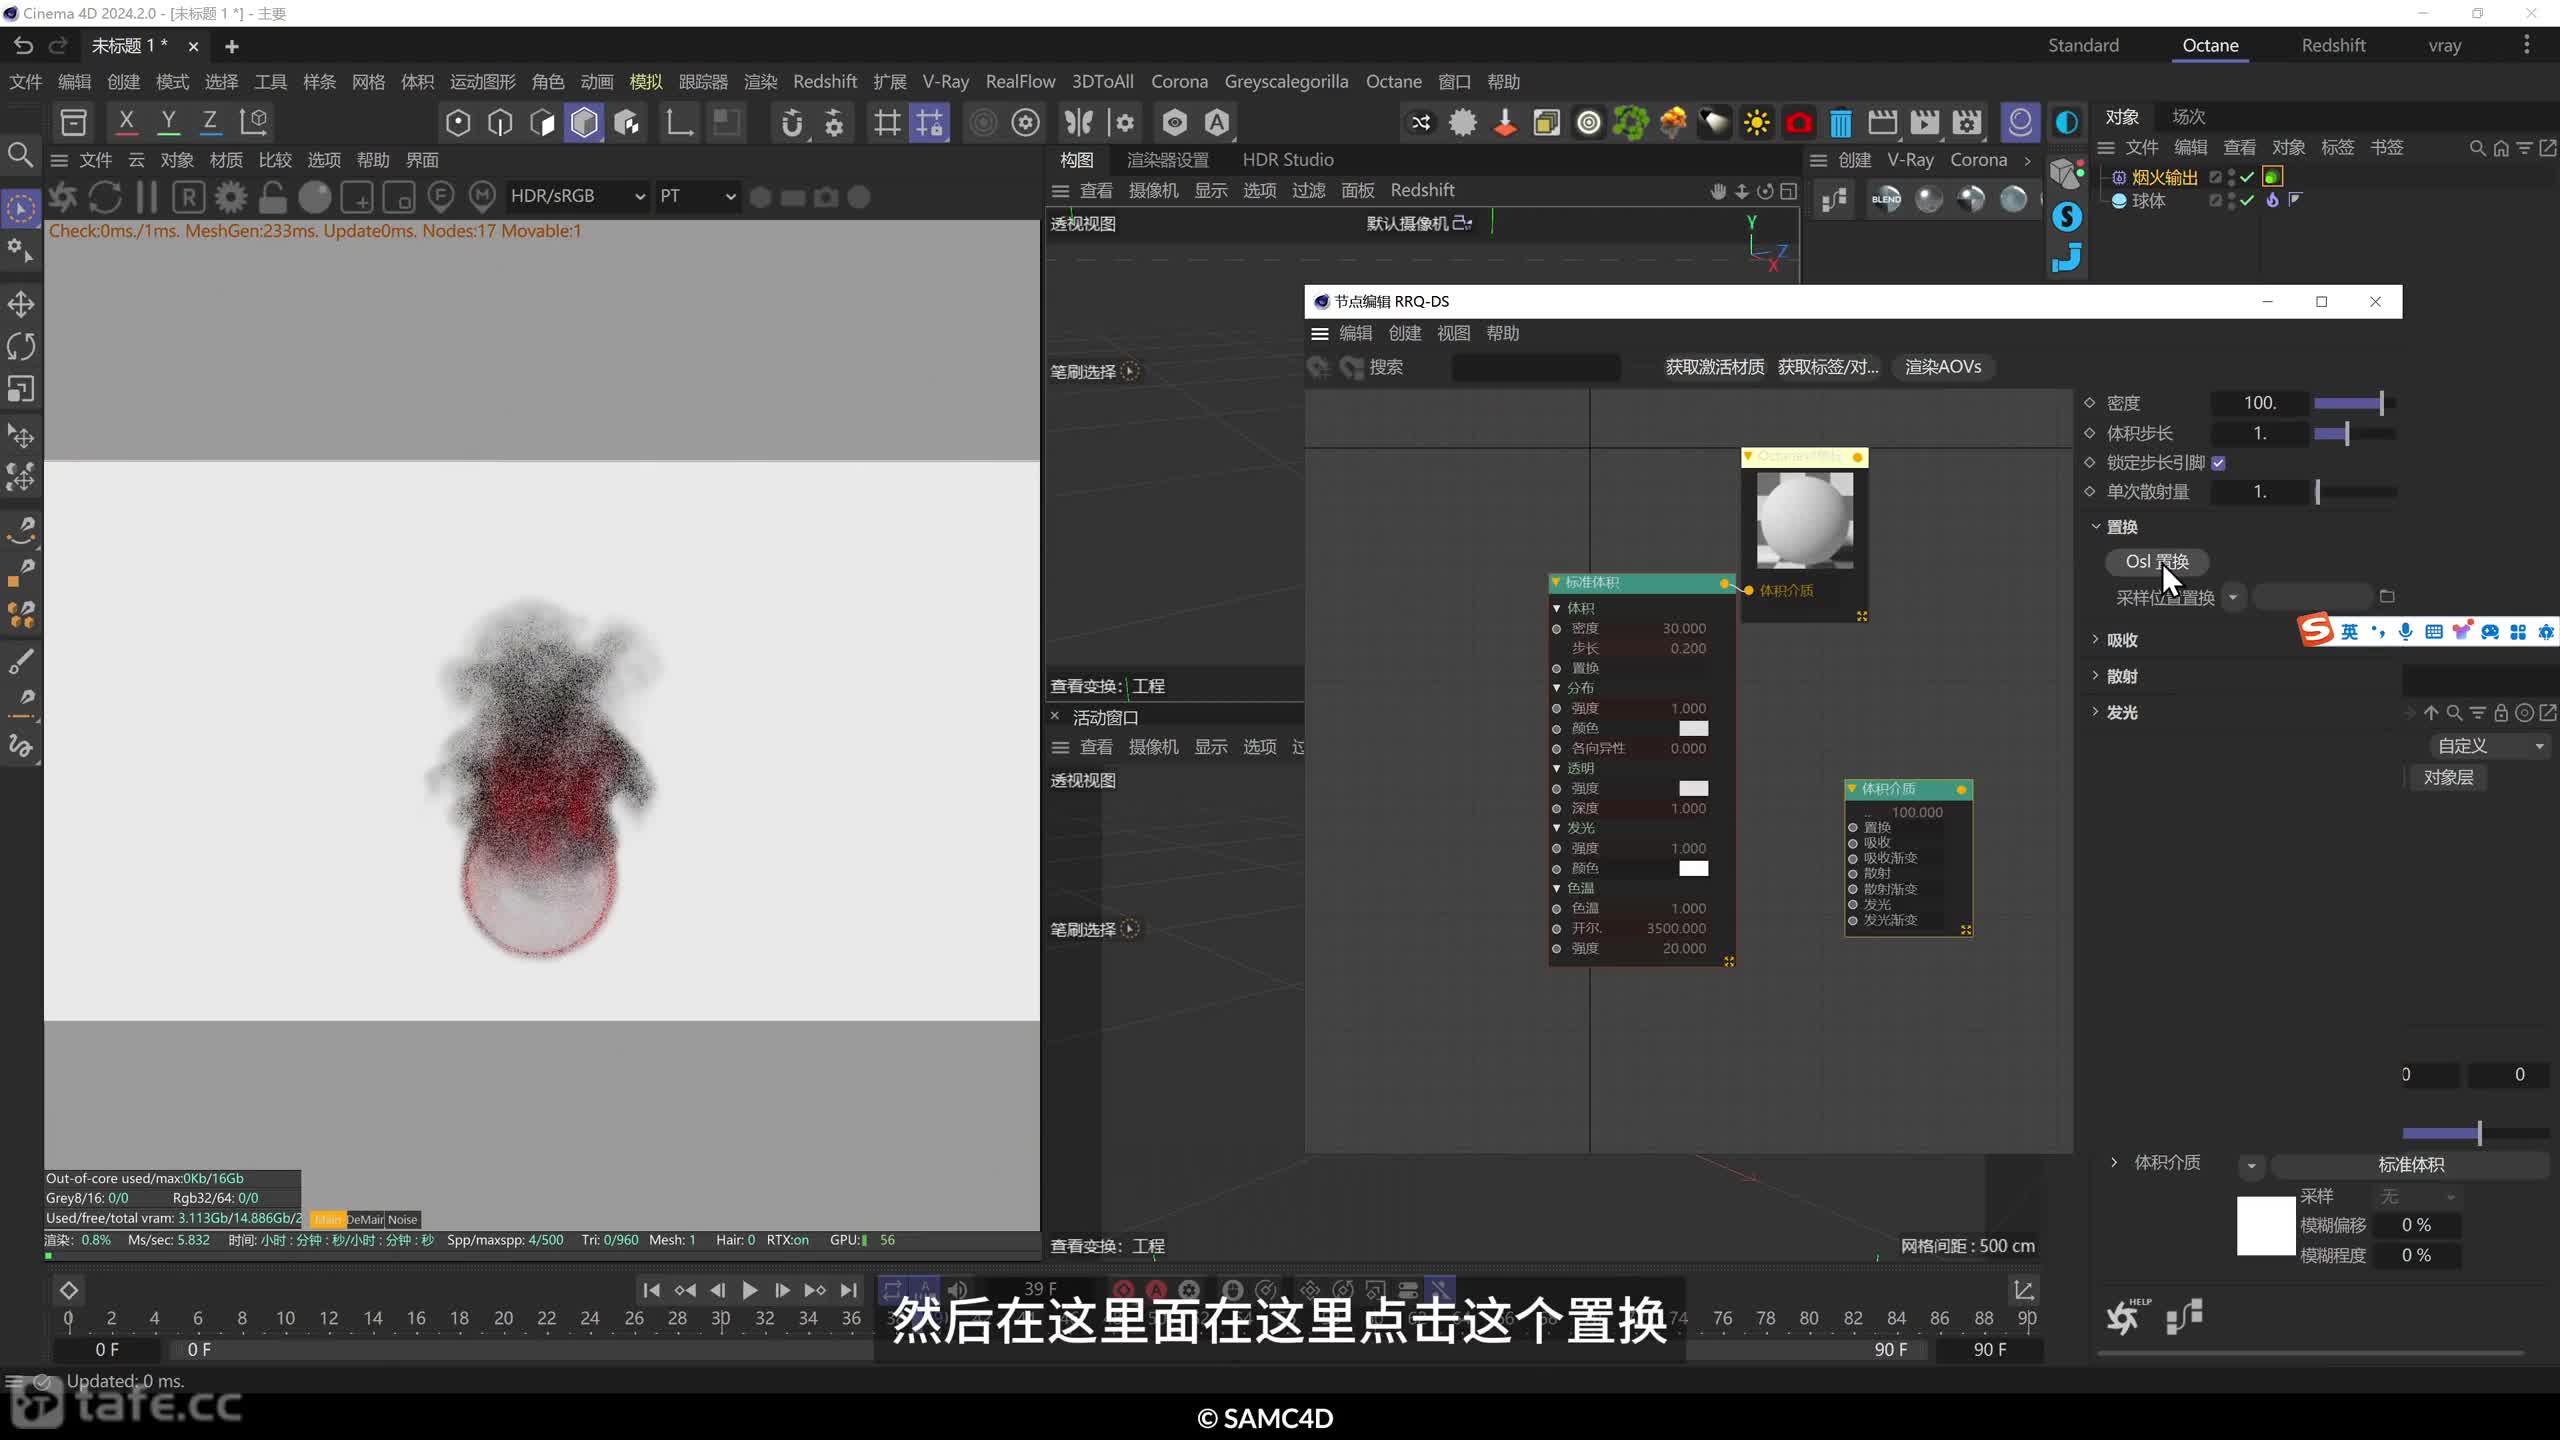Toggle 单次散射量 keyframe diamond
Viewport: 2560px width, 1440px height.
point(2090,491)
